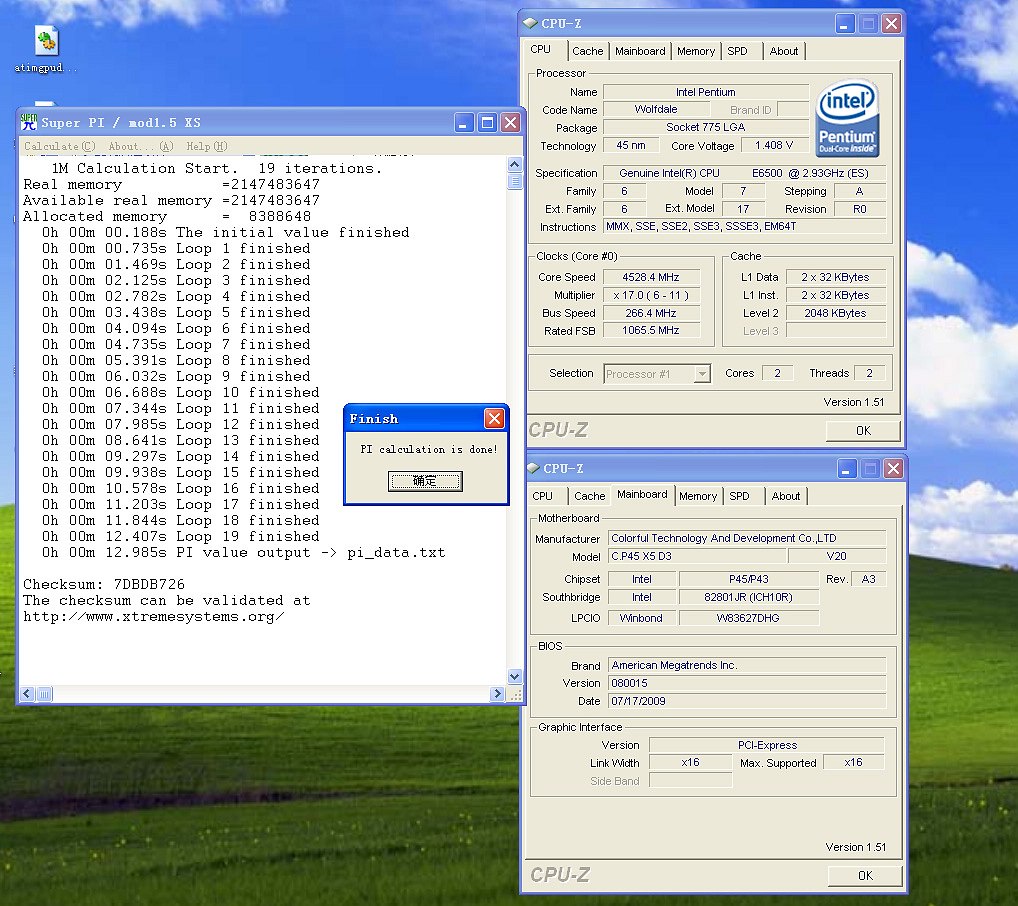Confirm the PI calculation done dialog
The height and width of the screenshot is (906, 1018).
coord(425,481)
